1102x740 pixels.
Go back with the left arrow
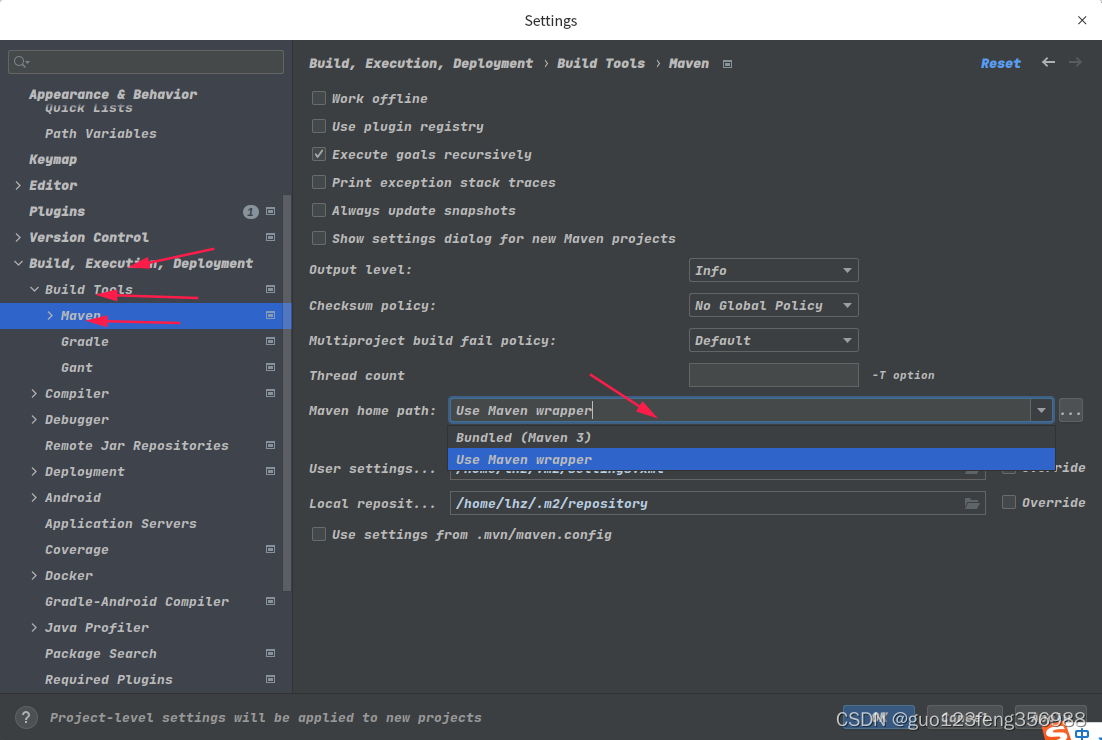1048,63
